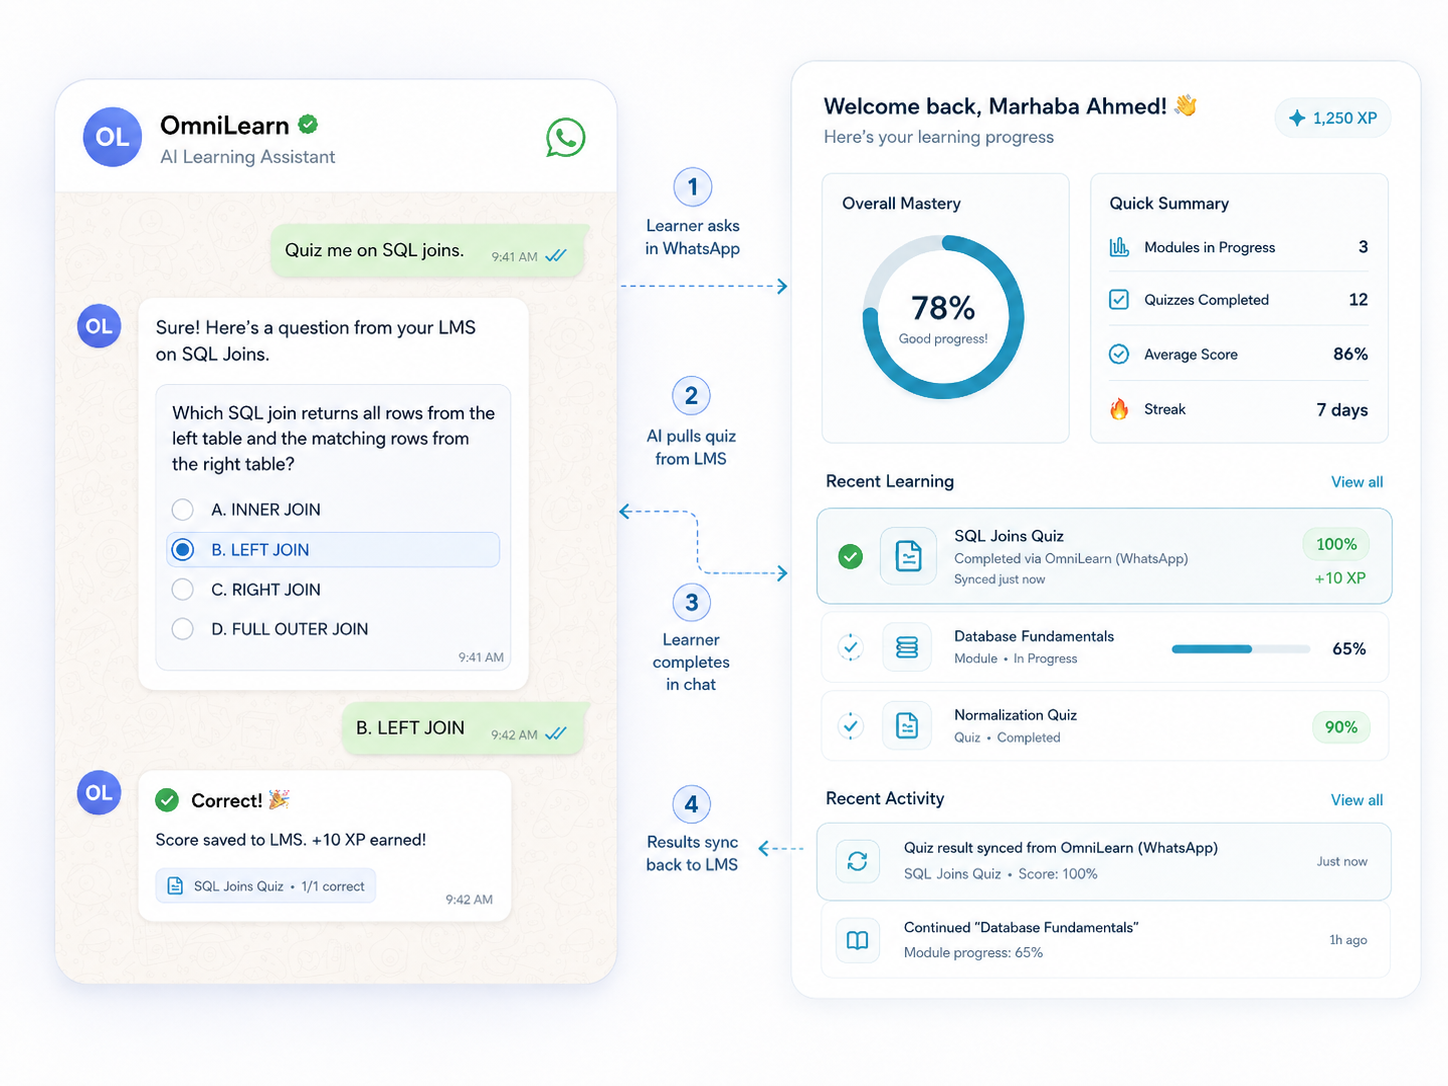Click the green checkmark on the SQL Joins Quiz card
Image resolution: width=1448 pixels, height=1086 pixels.
pyautogui.click(x=850, y=556)
